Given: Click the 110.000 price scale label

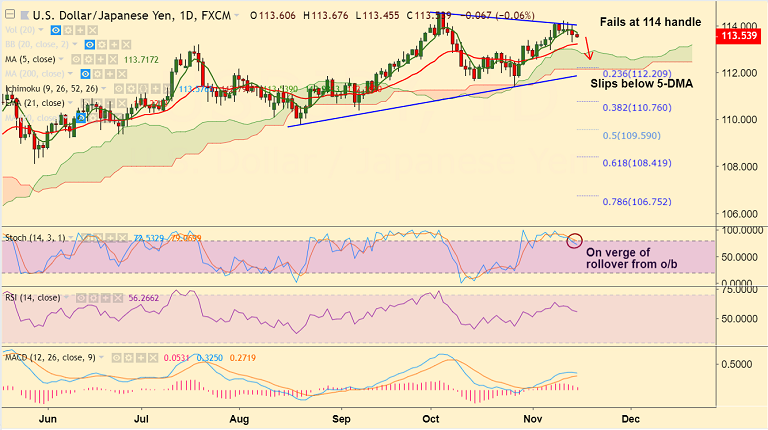Looking at the screenshot, I should pos(738,119).
